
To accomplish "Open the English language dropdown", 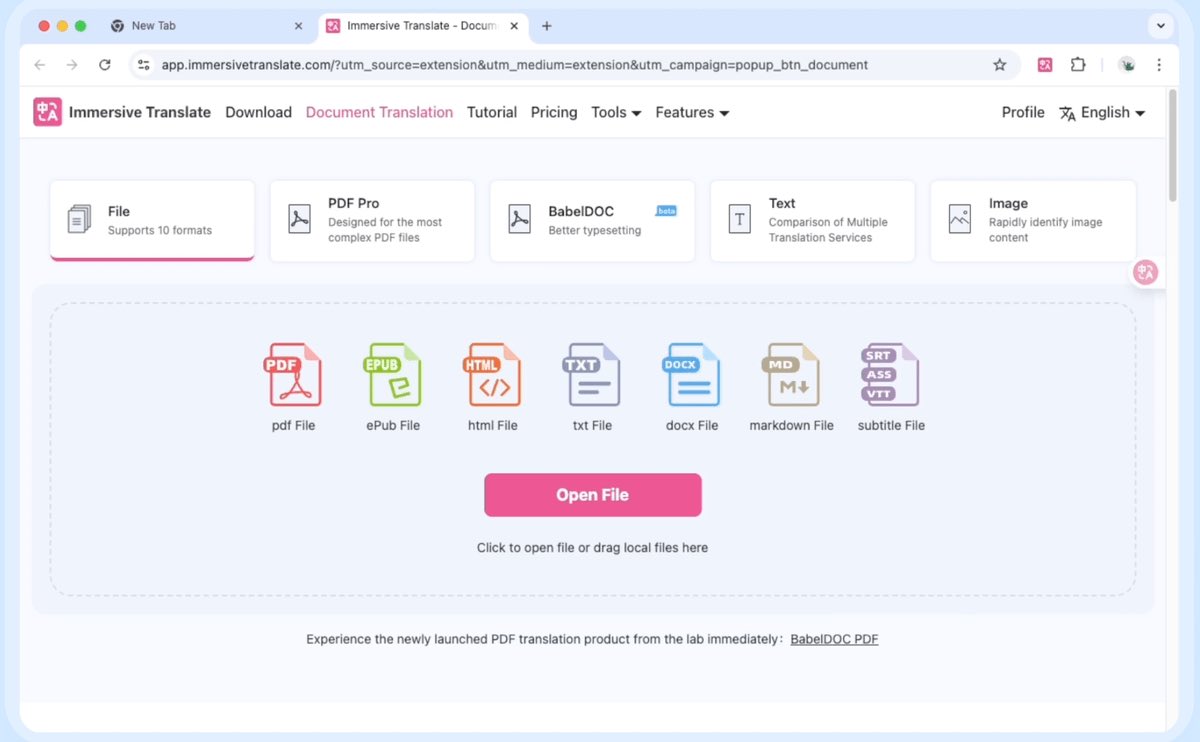I will 1102,112.
